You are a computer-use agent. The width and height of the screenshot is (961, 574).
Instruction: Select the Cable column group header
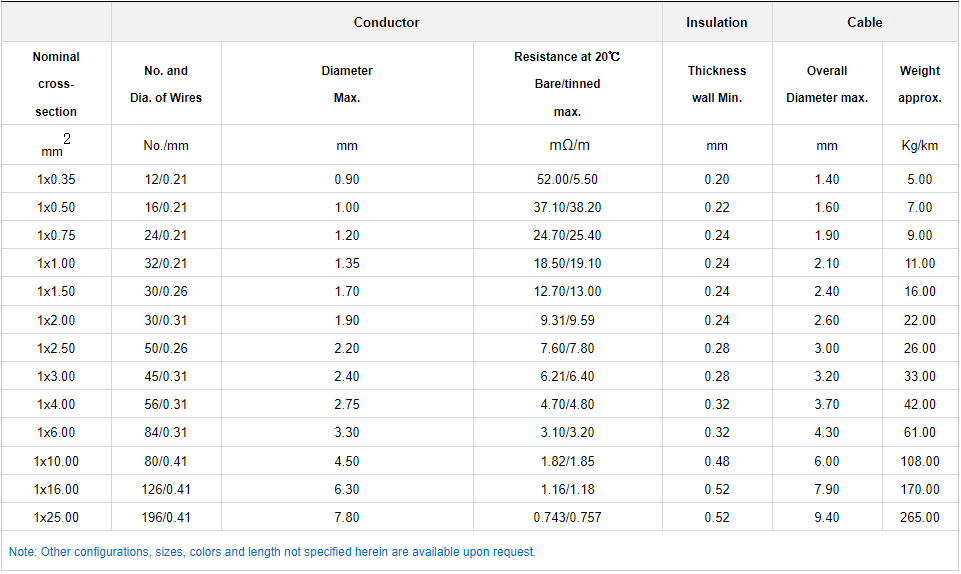(x=865, y=22)
